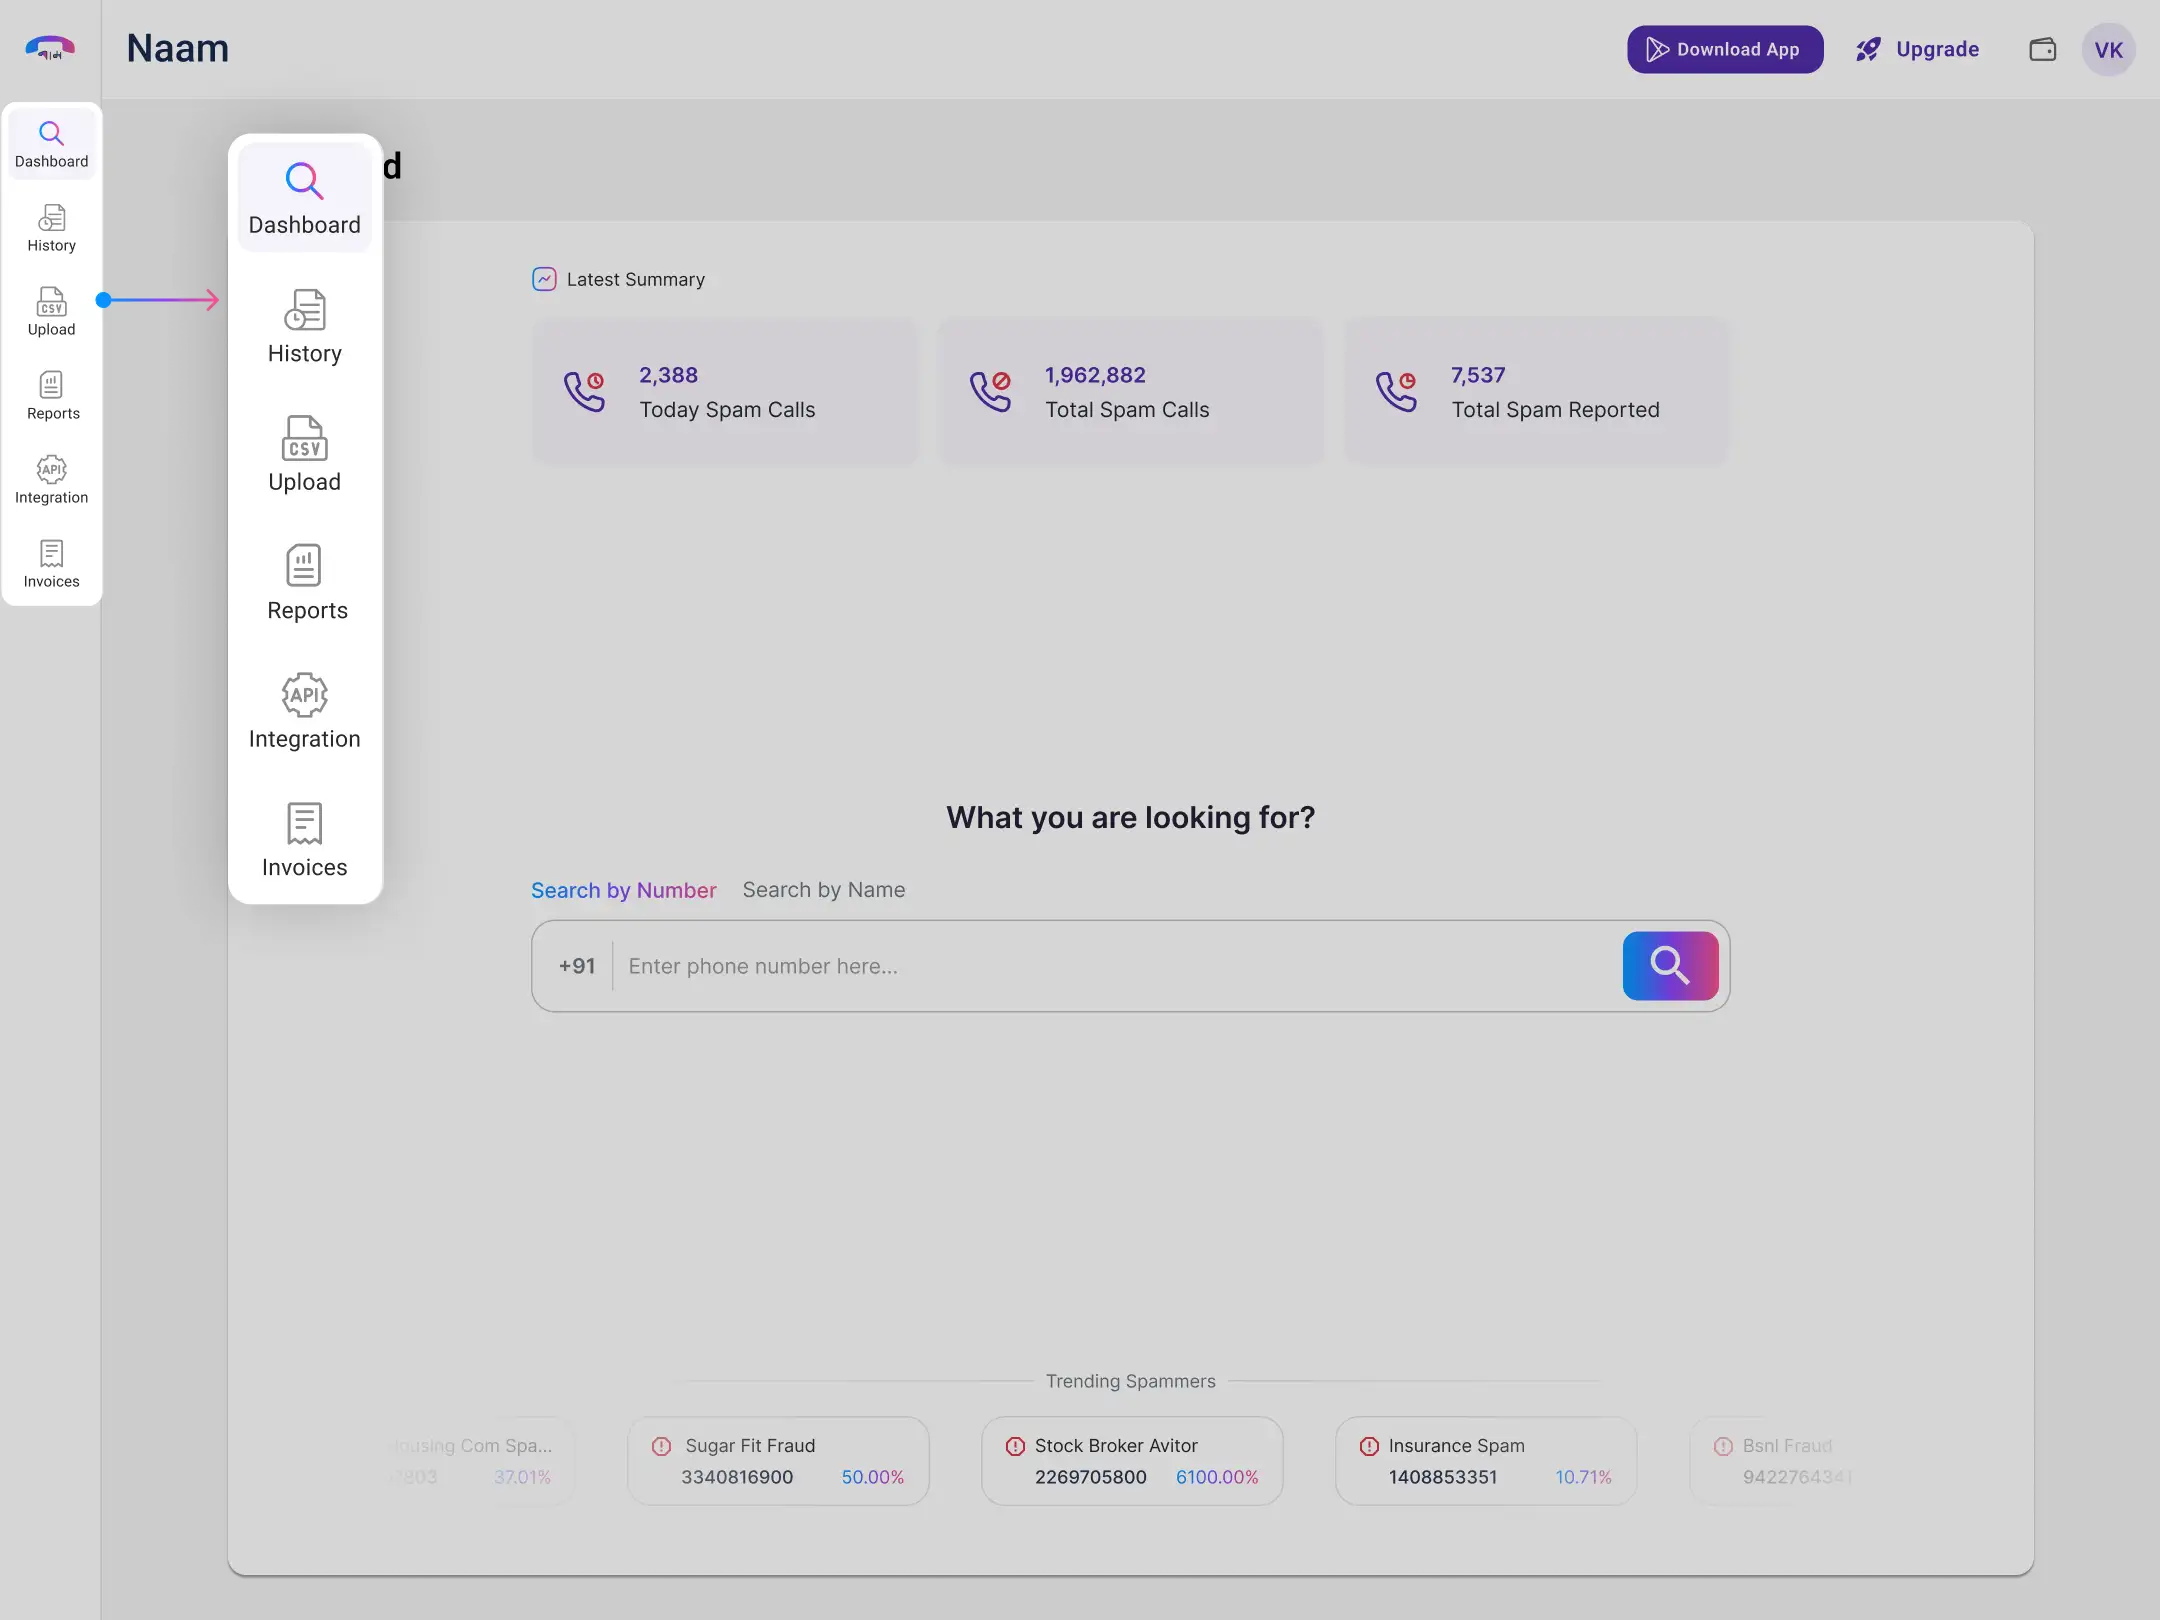Select the Insurance Spam trending card

(1484, 1460)
